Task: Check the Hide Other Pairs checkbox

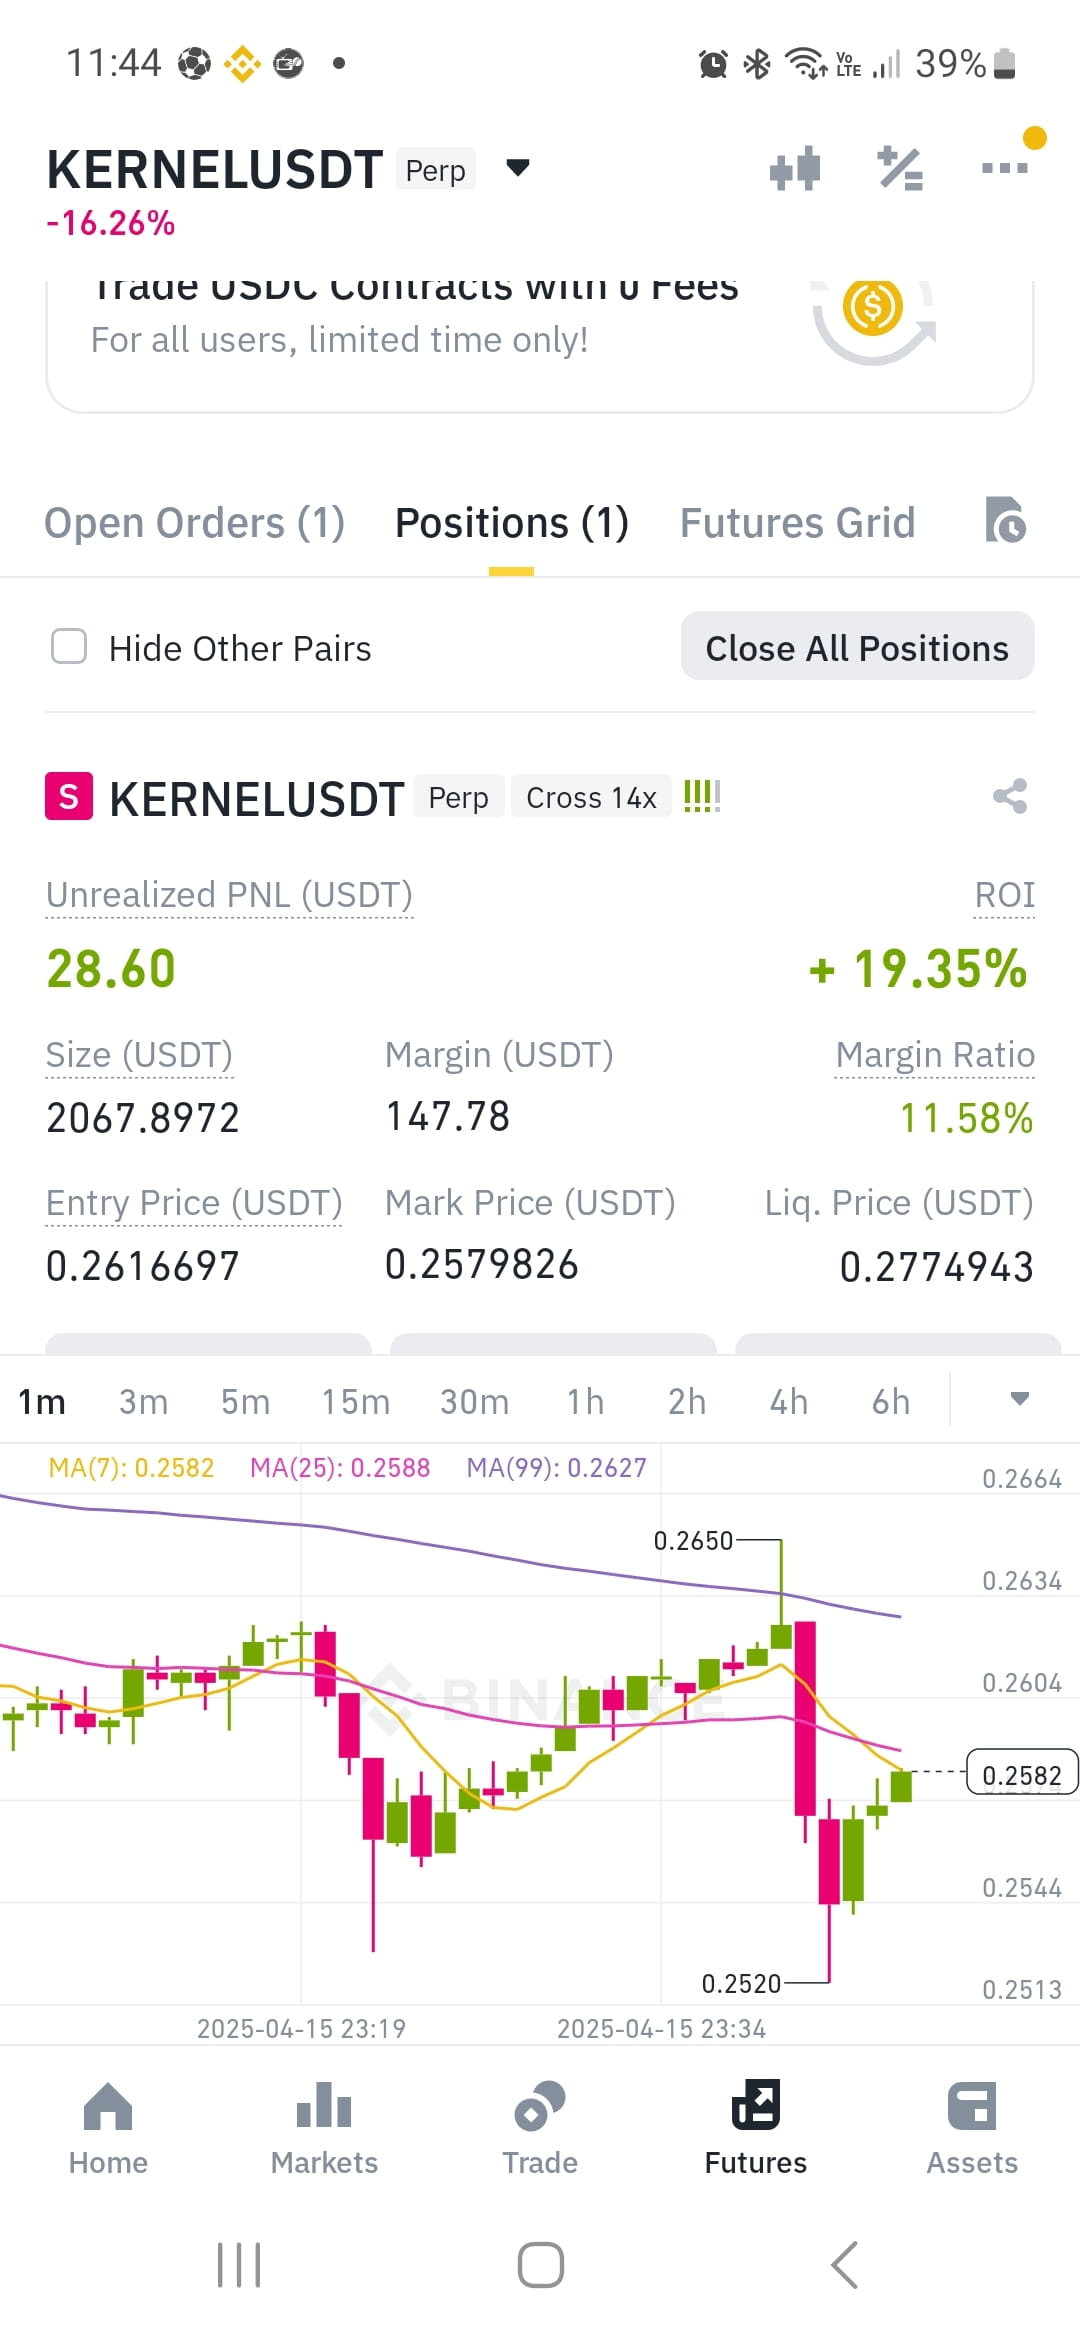Action: click(x=69, y=647)
